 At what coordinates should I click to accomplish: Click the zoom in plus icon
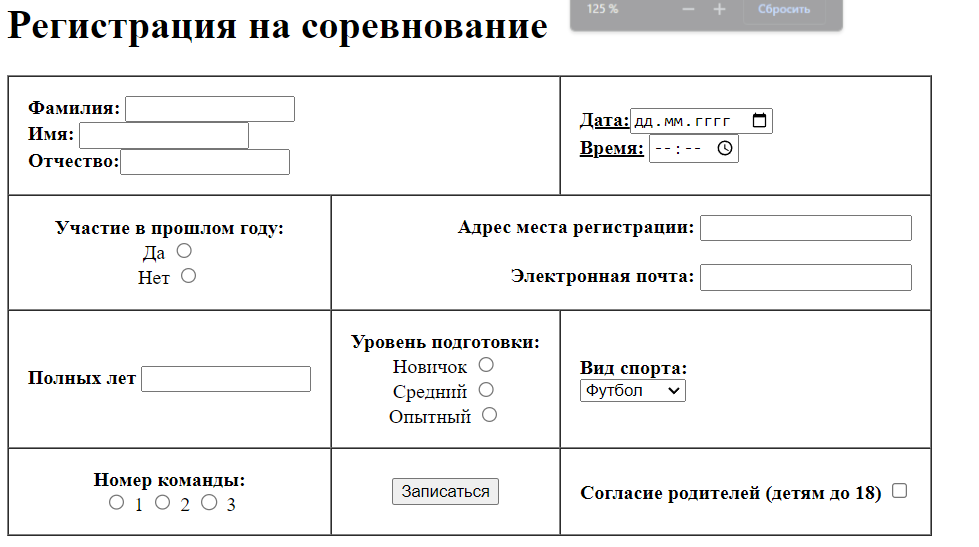(x=719, y=9)
